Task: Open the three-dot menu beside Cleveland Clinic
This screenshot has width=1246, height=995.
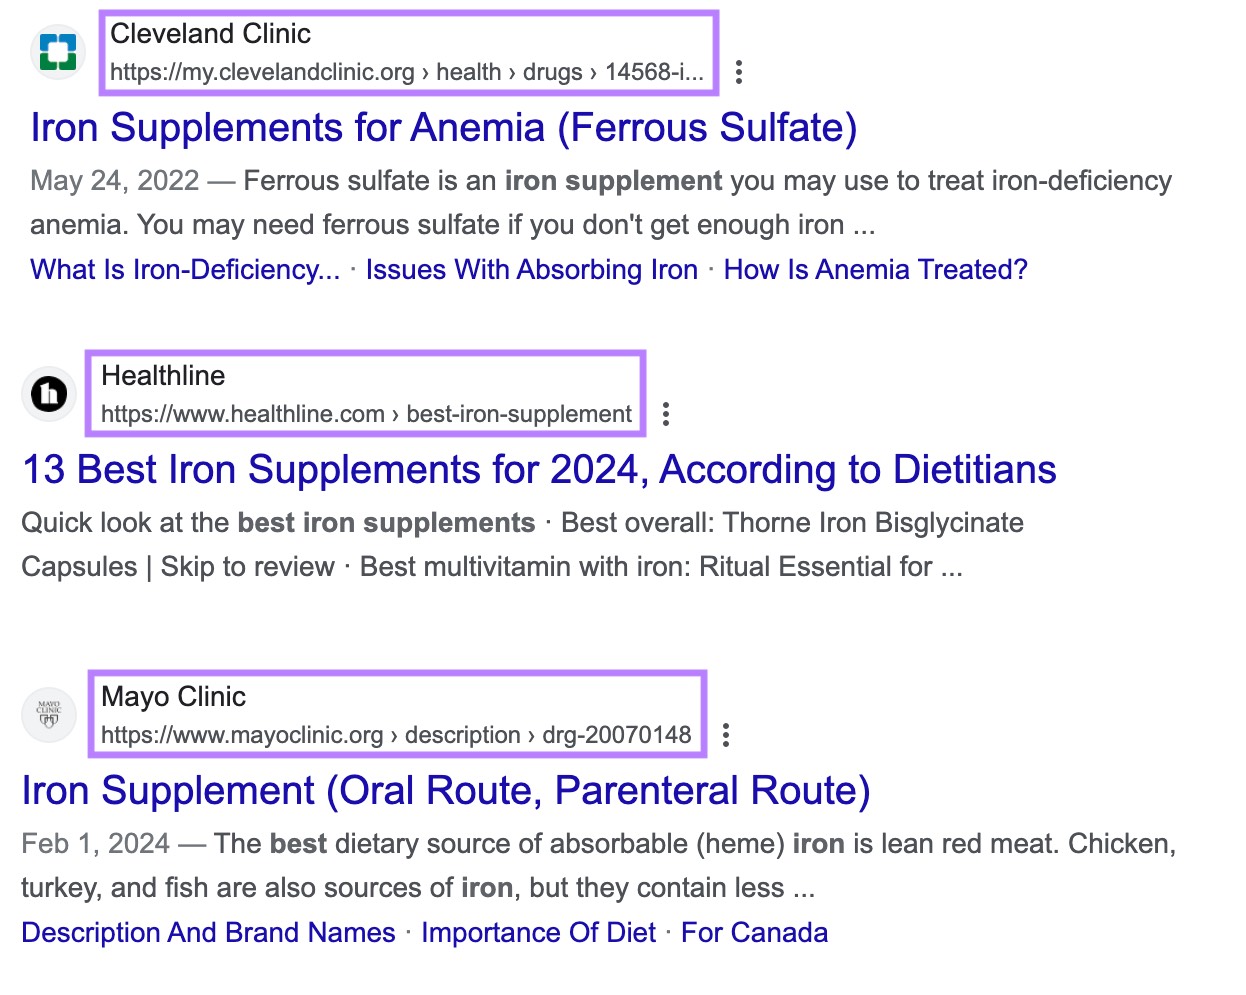Action: point(739,72)
